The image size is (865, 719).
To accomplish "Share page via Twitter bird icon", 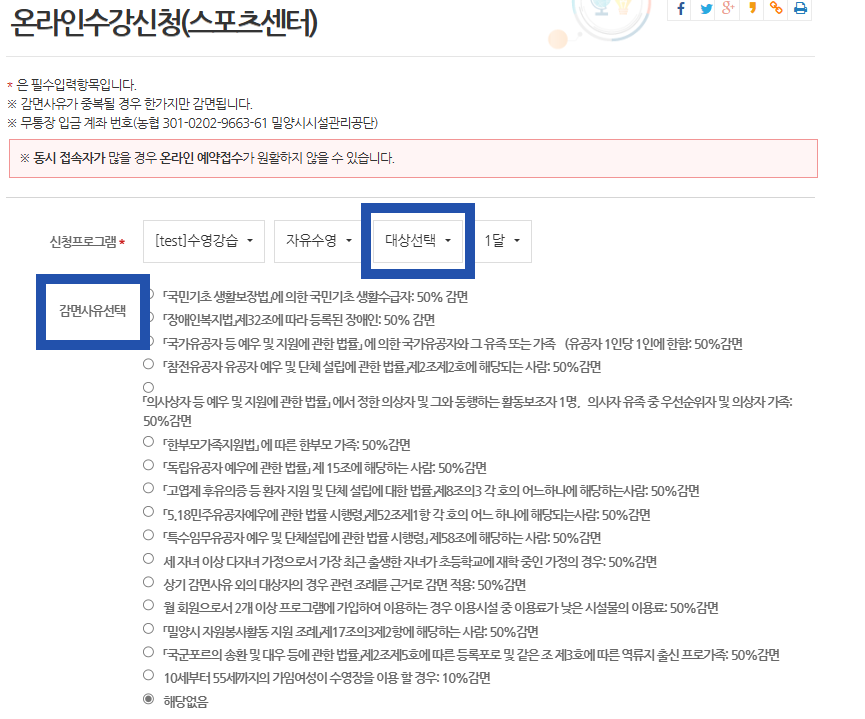I will coord(705,9).
